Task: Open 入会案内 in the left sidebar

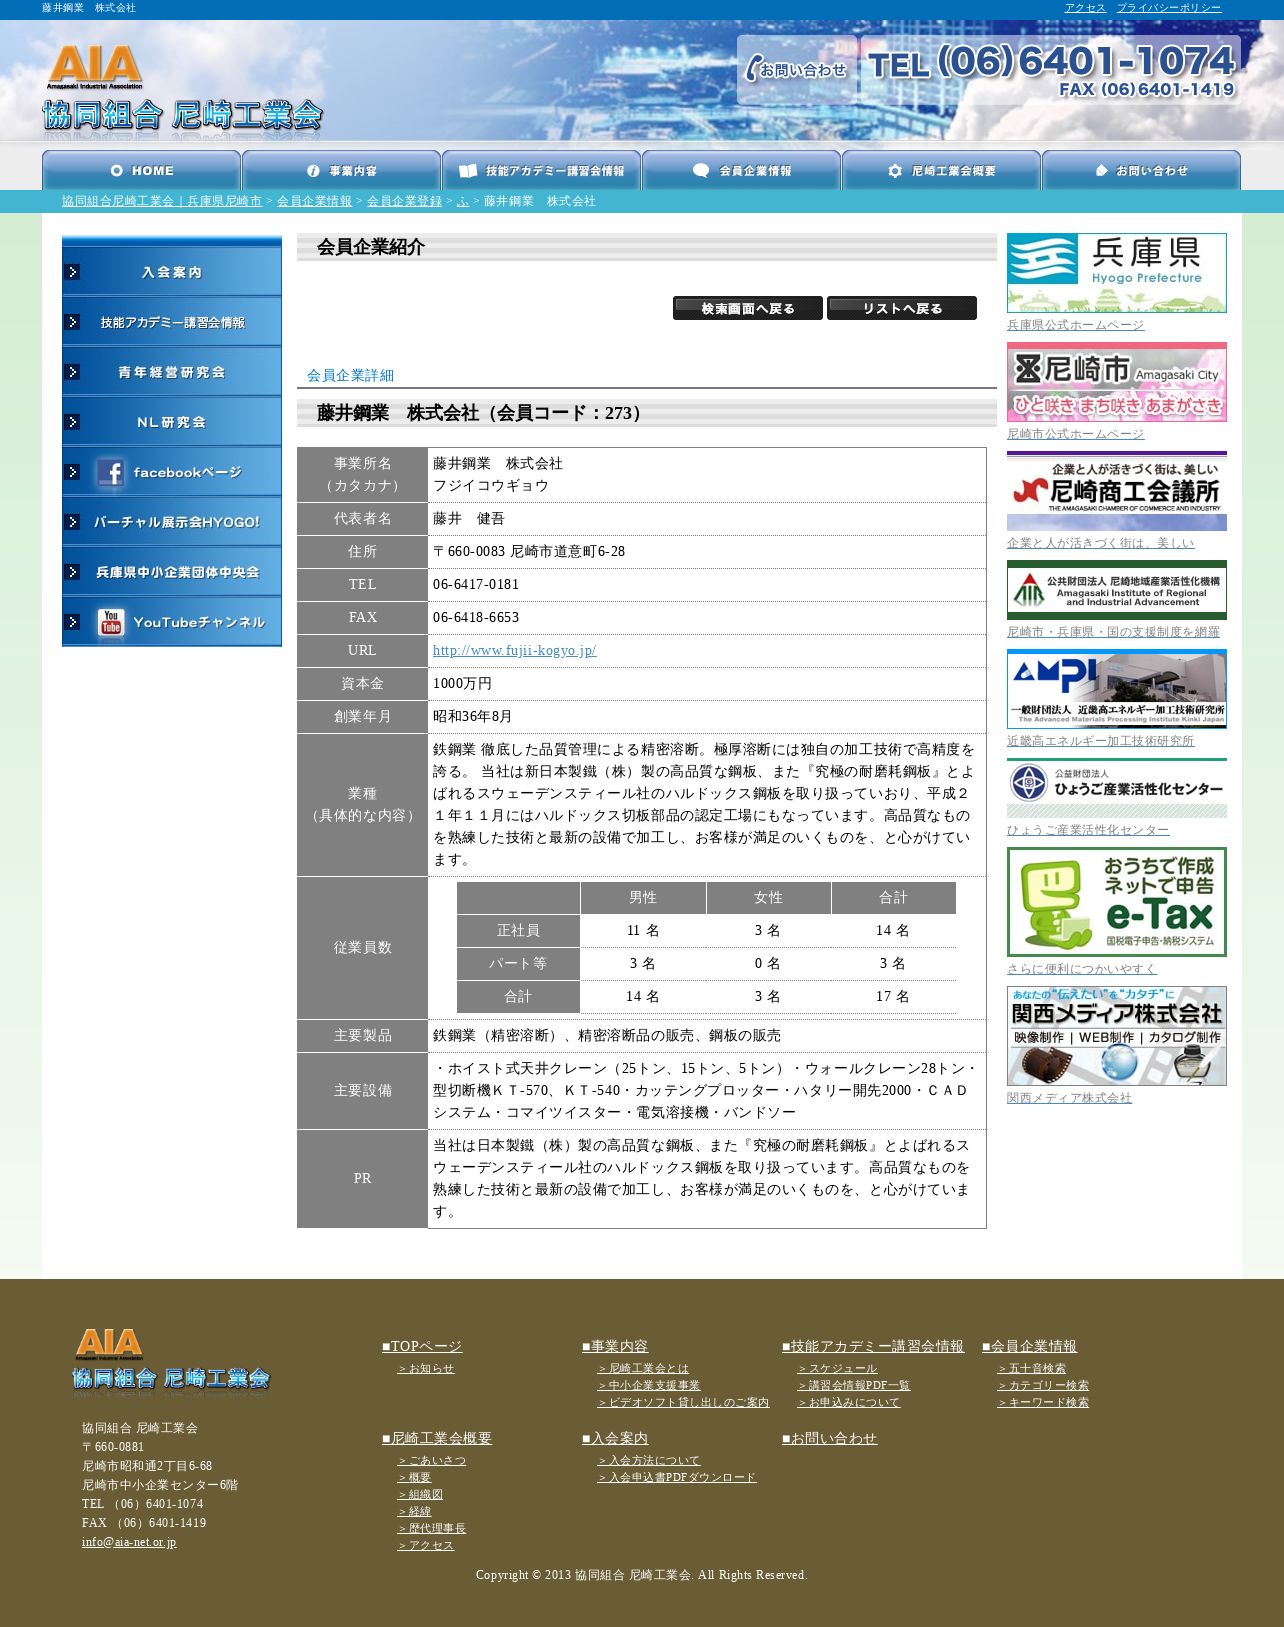Action: pos(172,272)
